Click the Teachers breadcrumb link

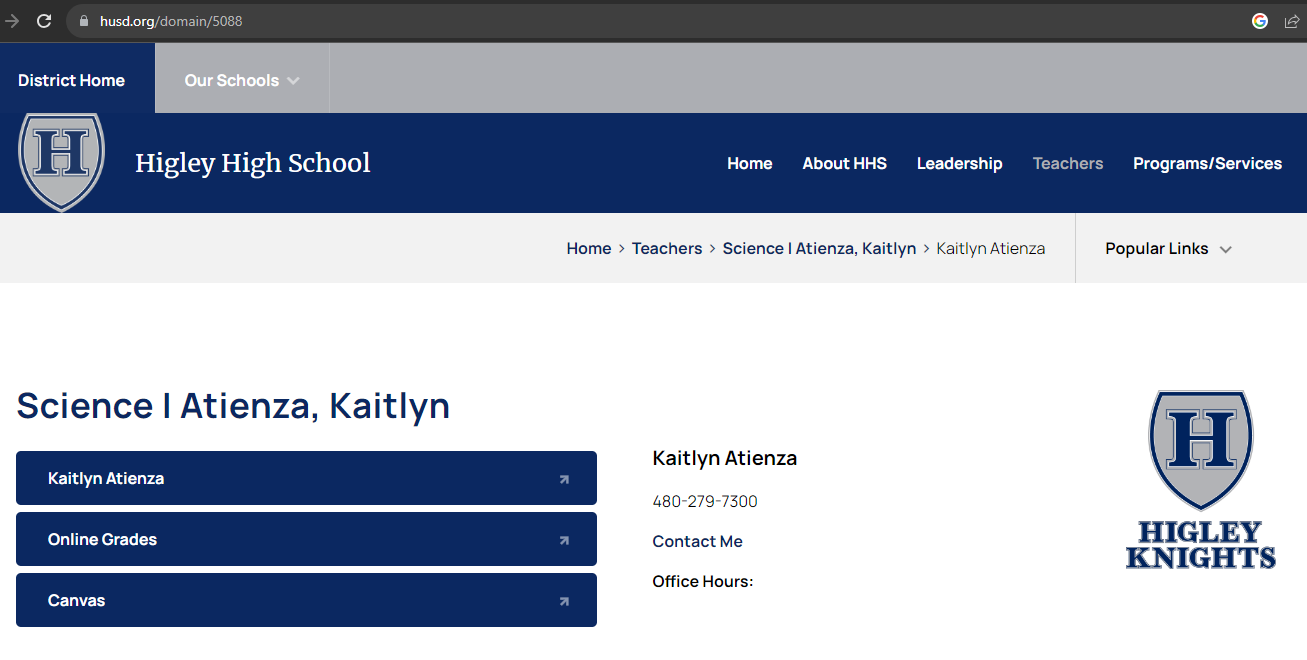coord(667,249)
